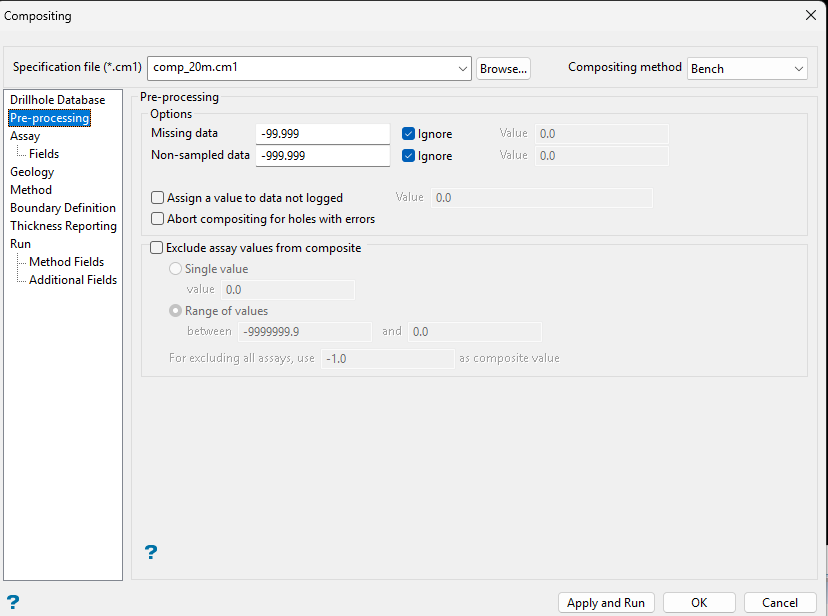The height and width of the screenshot is (616, 828).
Task: Click Missing data Value field
Action: 601,134
